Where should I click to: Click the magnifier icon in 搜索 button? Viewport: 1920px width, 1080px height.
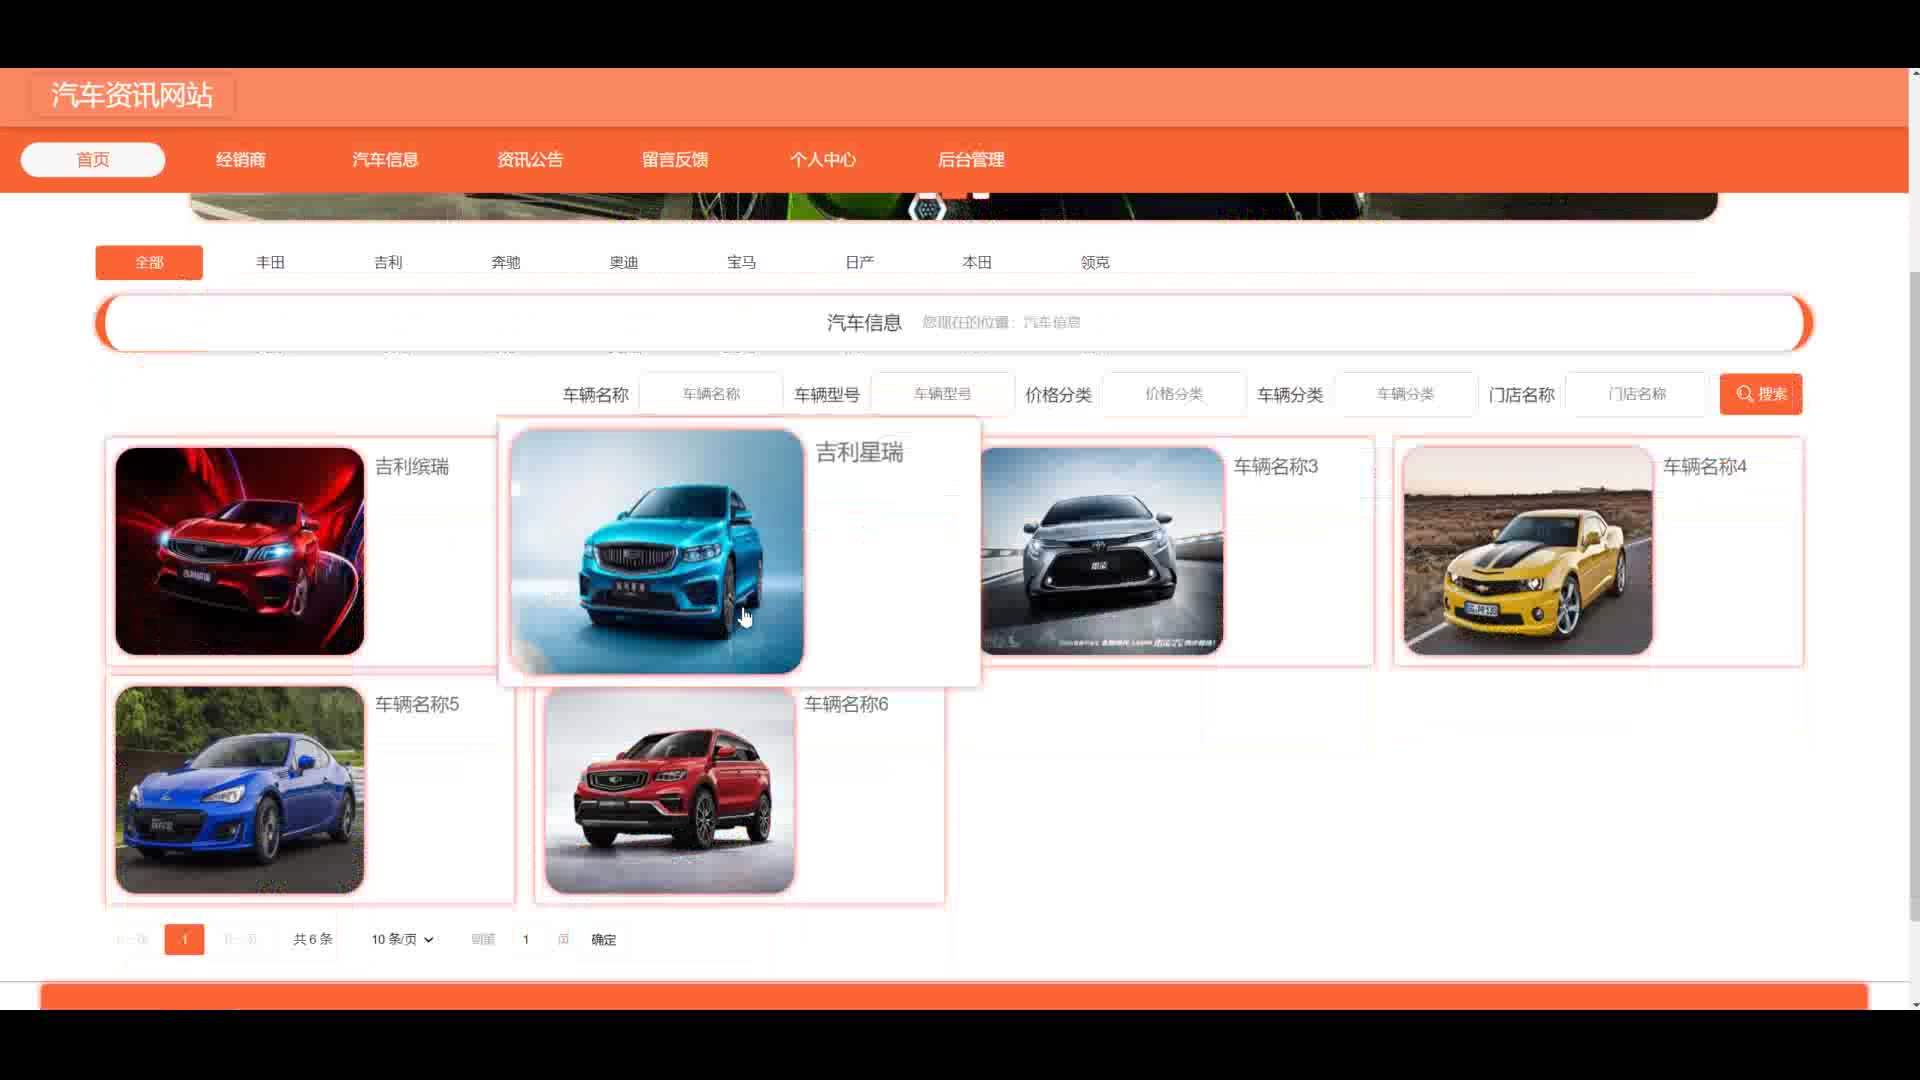point(1745,394)
